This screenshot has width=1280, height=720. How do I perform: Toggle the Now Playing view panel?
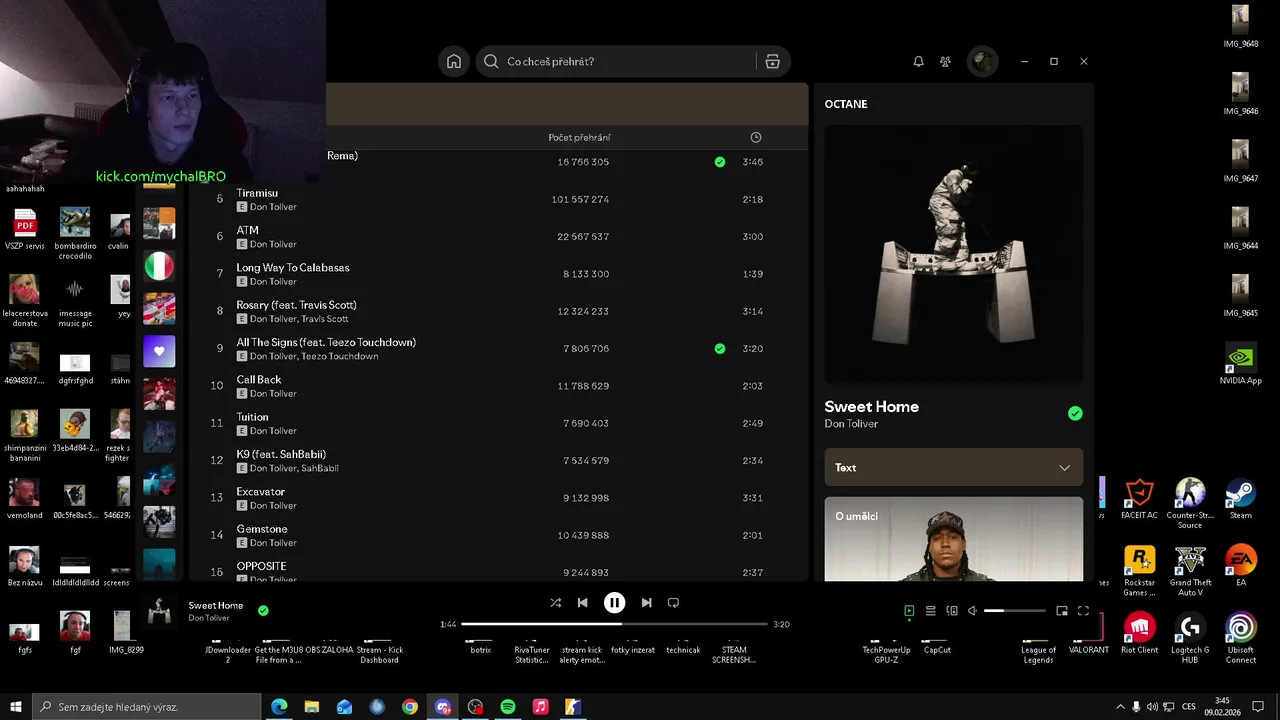pos(909,611)
